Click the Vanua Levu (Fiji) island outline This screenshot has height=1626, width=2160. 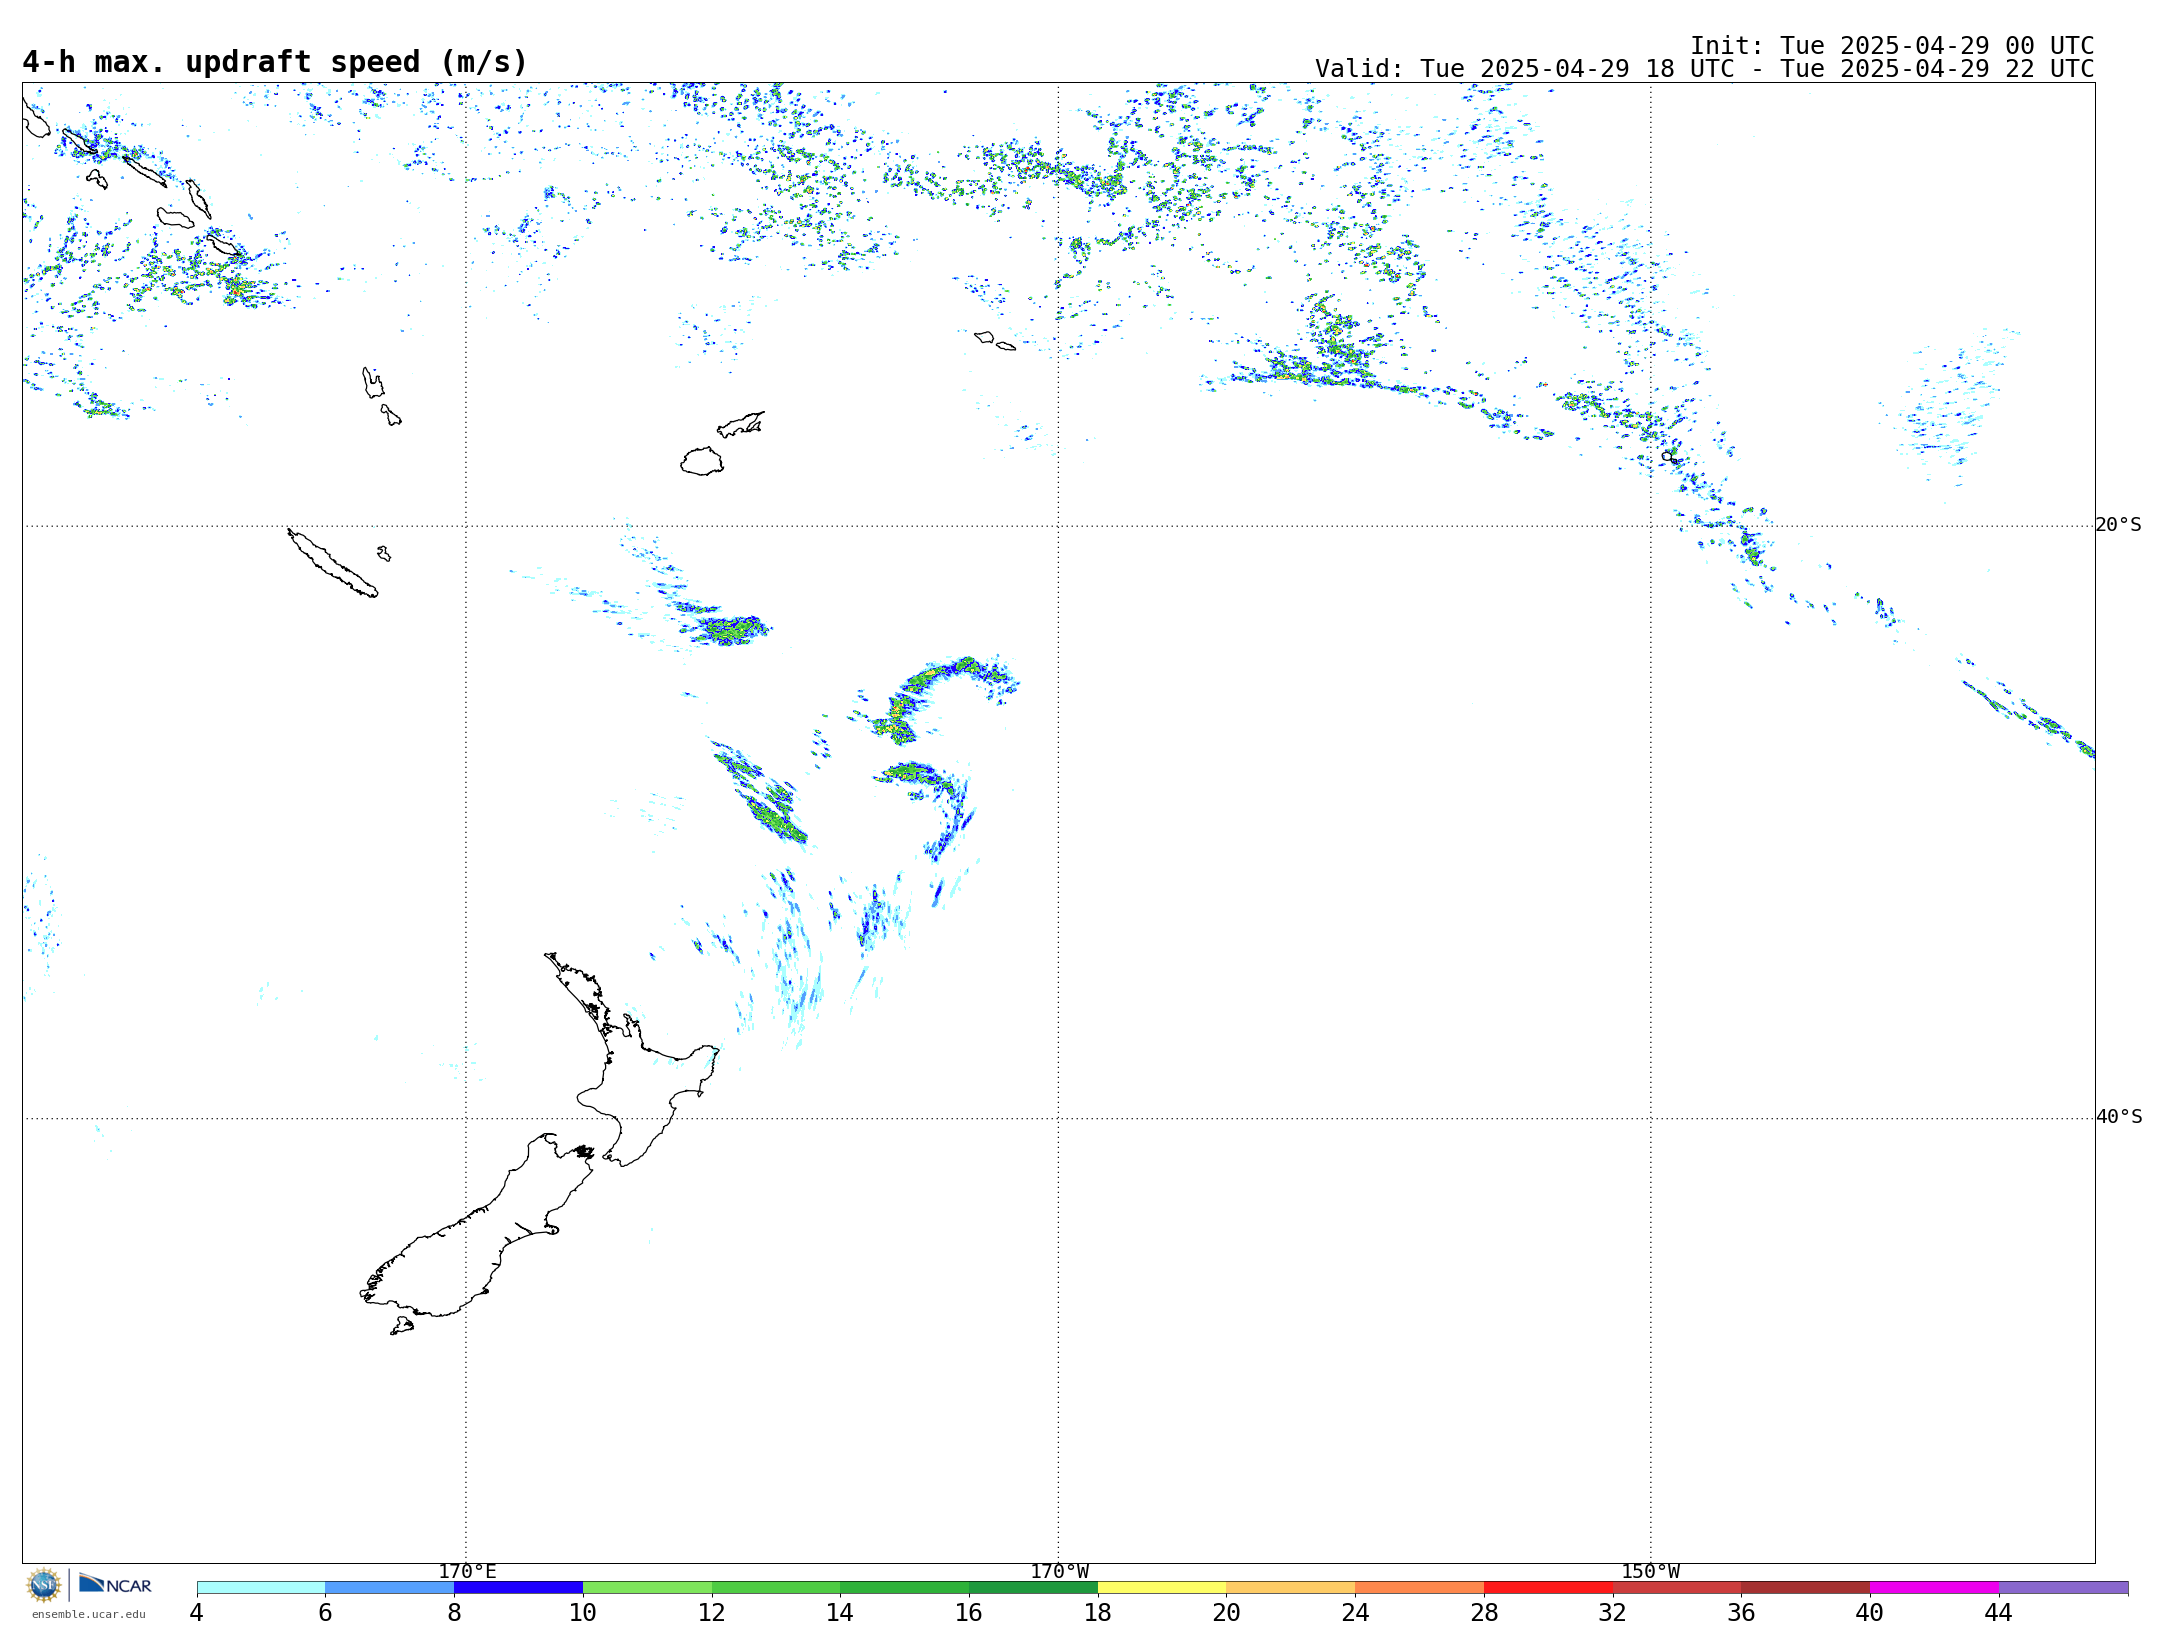741,424
